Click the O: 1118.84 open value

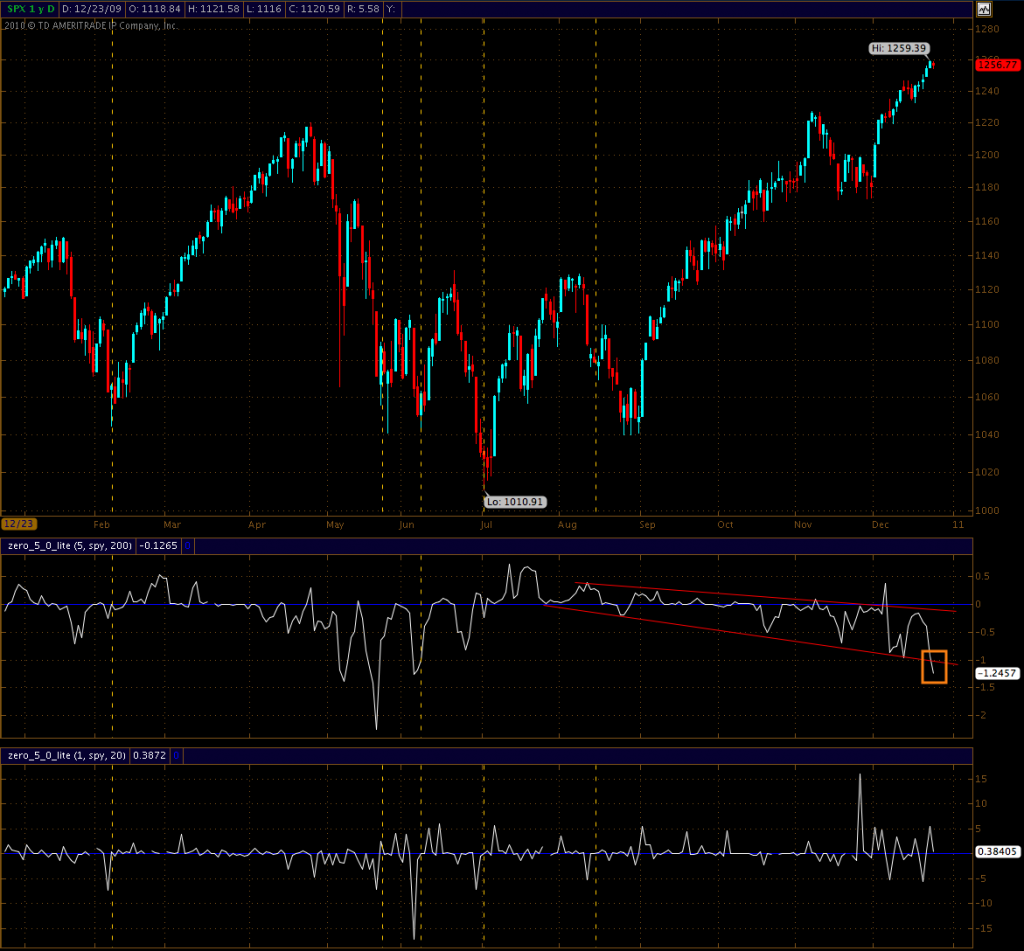tap(155, 9)
